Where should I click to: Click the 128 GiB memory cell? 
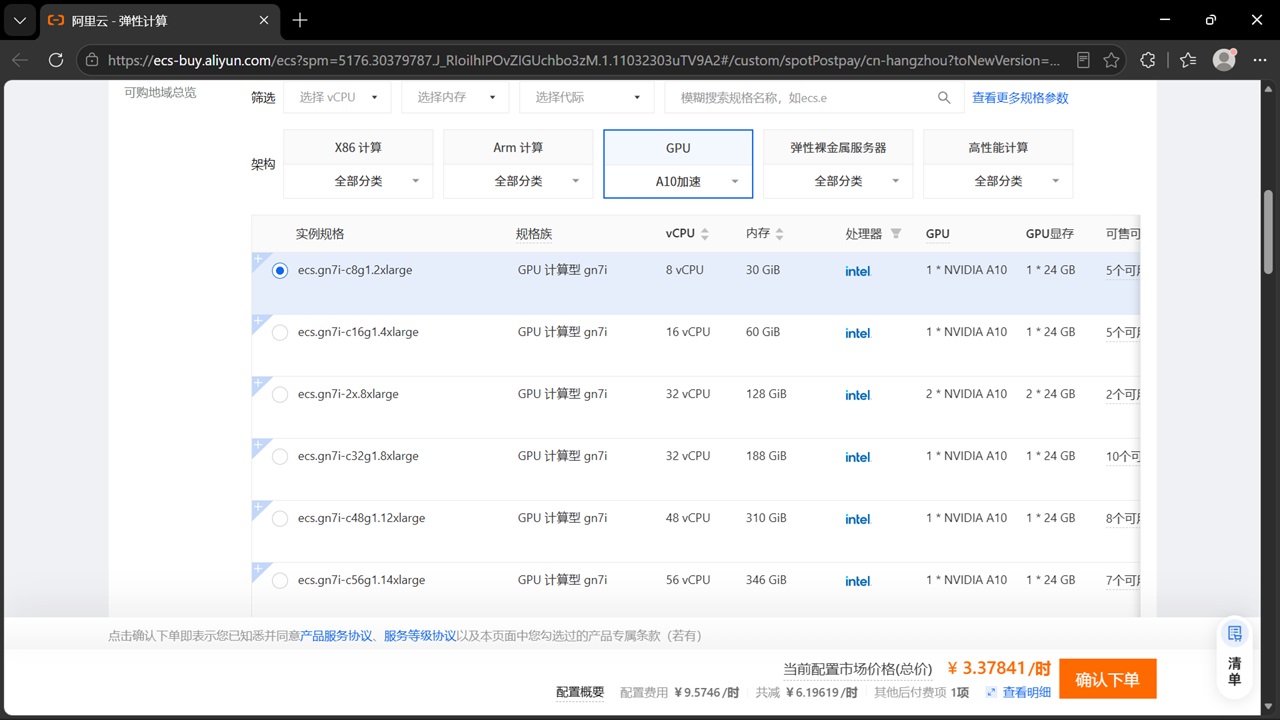tap(766, 394)
